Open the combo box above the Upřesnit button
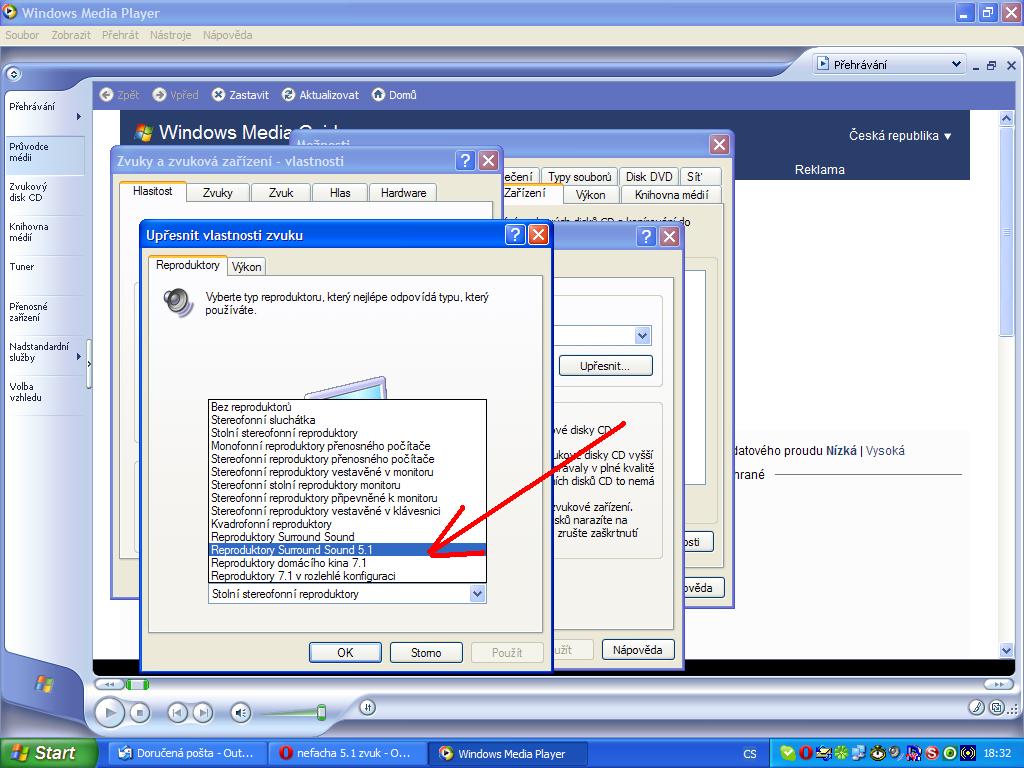1024x768 pixels. pyautogui.click(x=602, y=336)
